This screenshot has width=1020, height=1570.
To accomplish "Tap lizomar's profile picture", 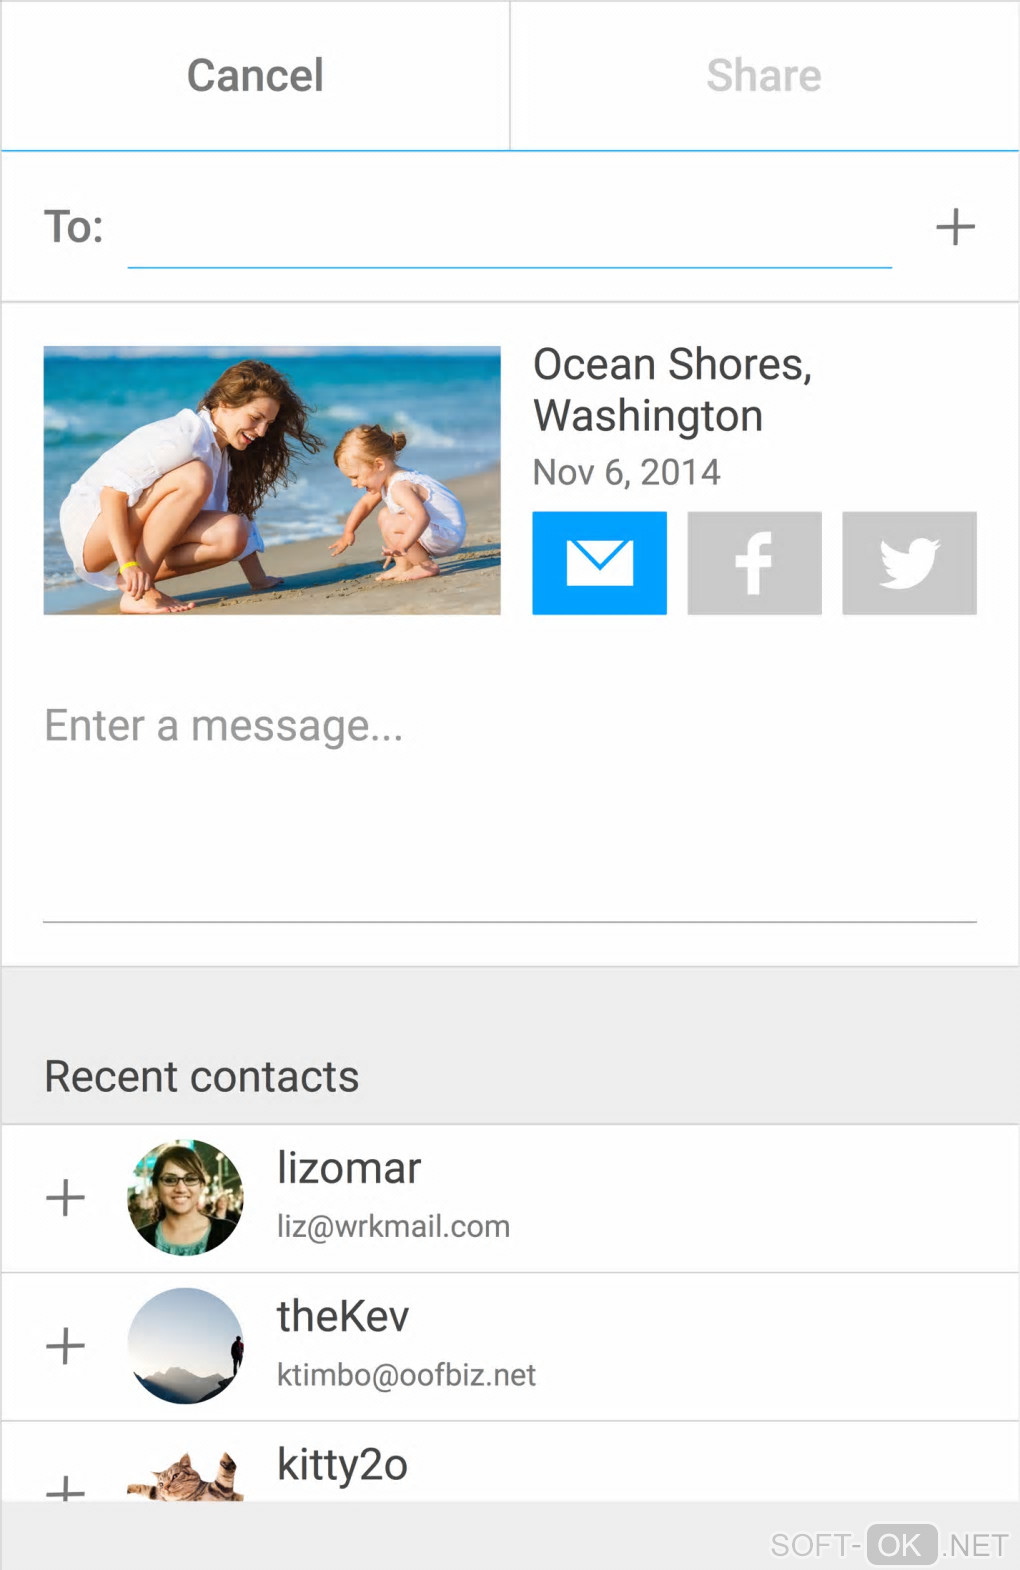I will (x=185, y=1197).
